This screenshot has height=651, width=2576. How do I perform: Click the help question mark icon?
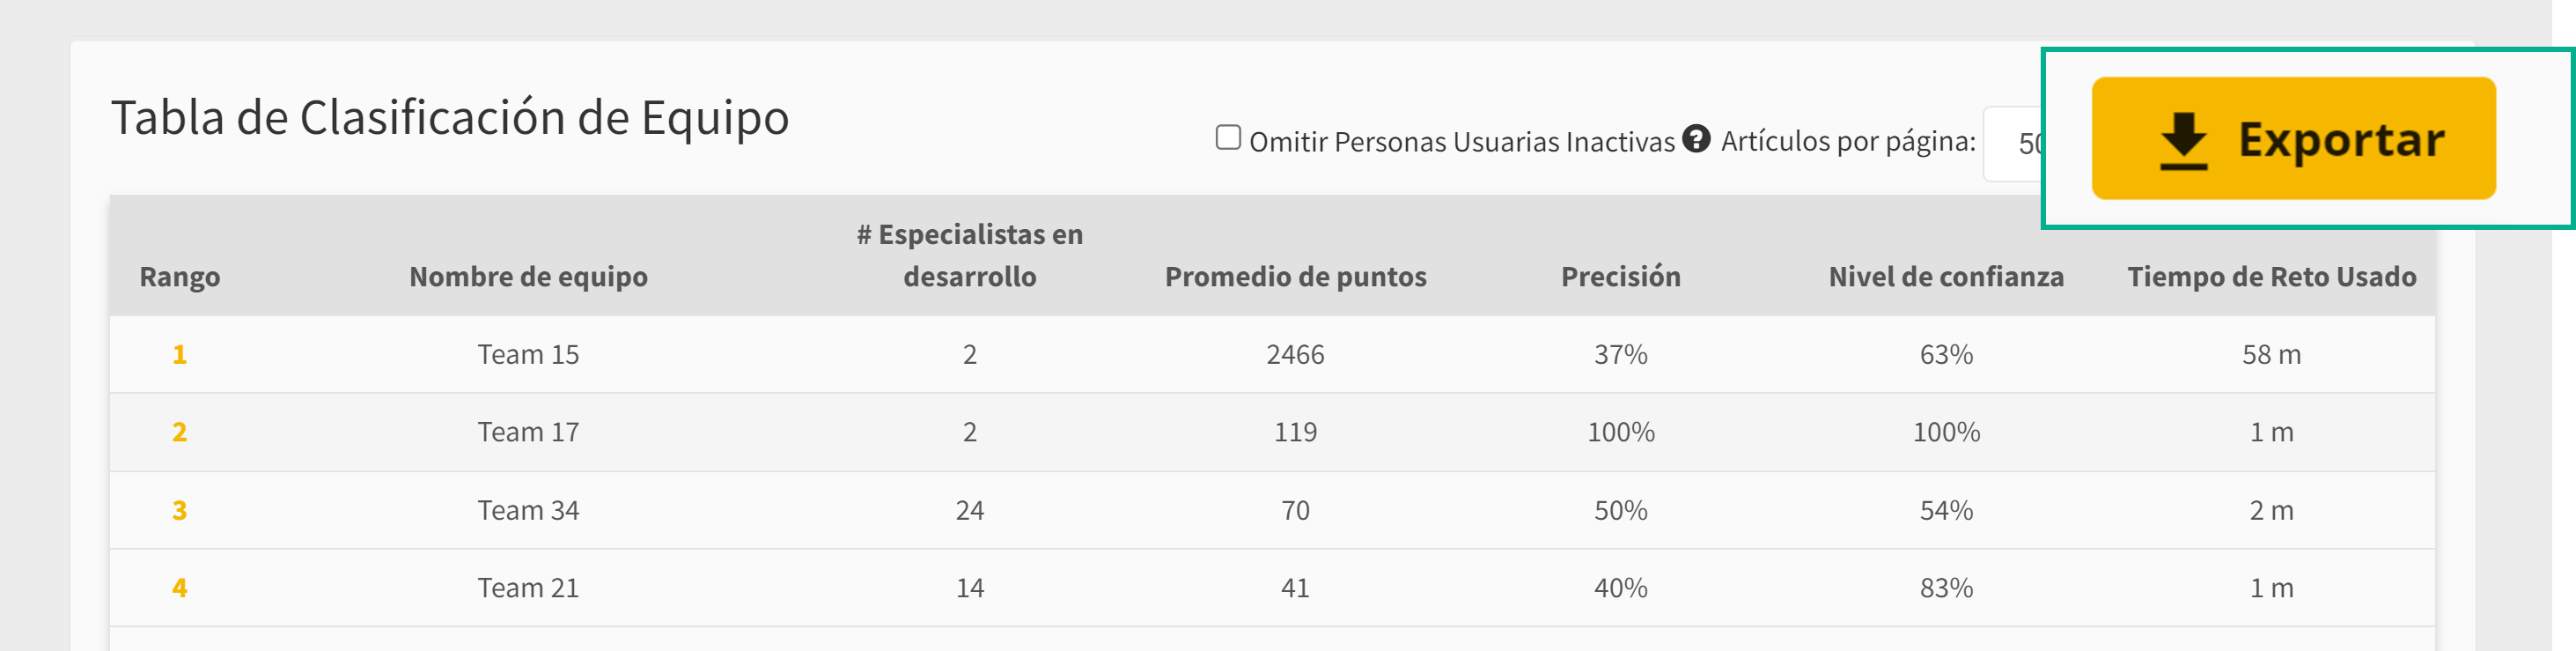click(x=1696, y=138)
